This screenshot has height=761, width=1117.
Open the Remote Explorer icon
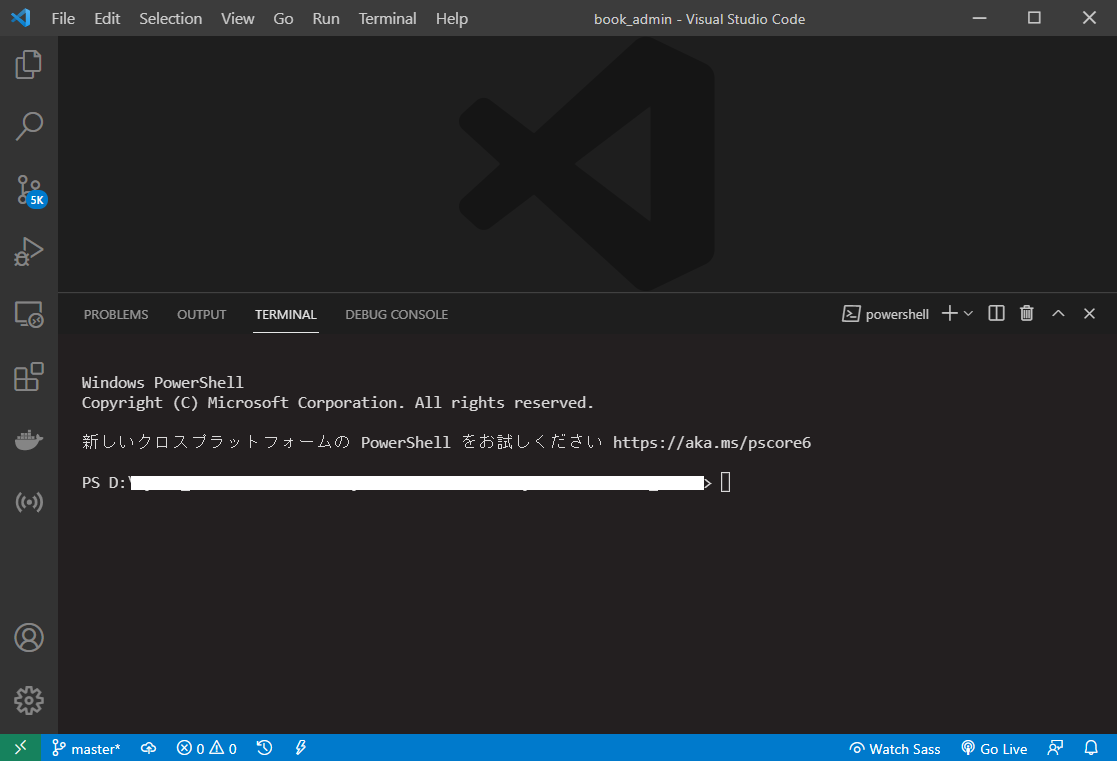click(28, 314)
